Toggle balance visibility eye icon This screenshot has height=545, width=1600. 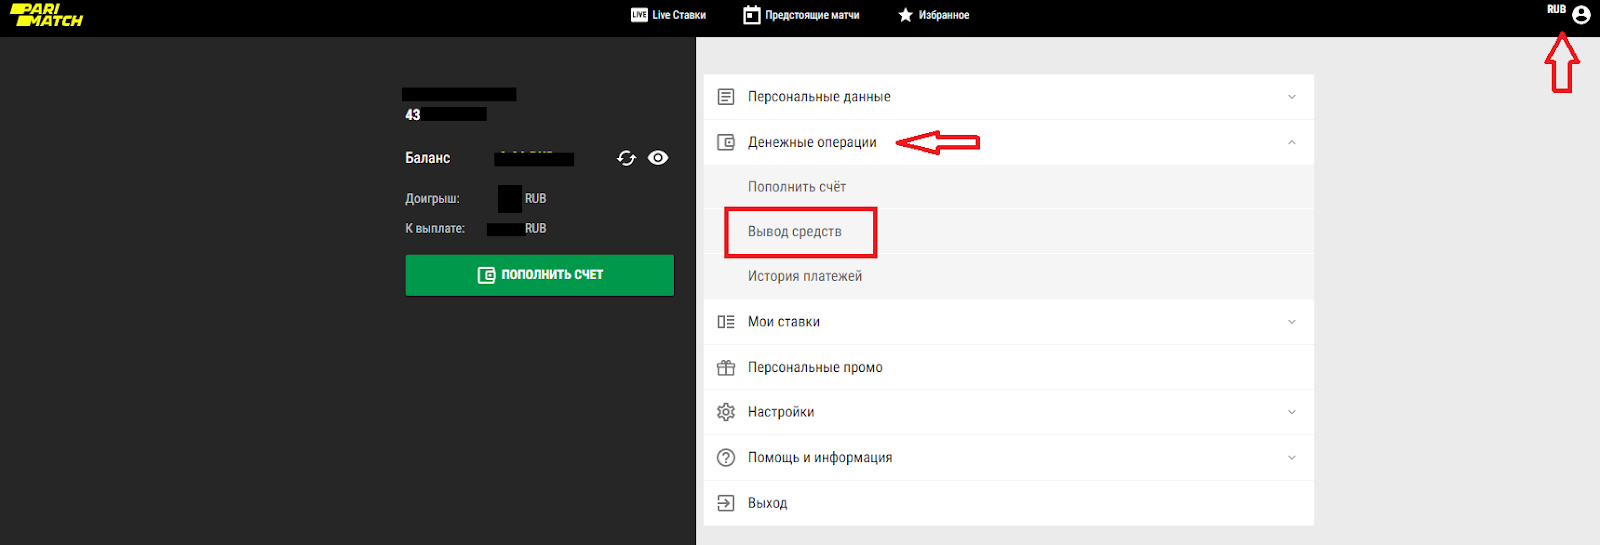click(658, 158)
